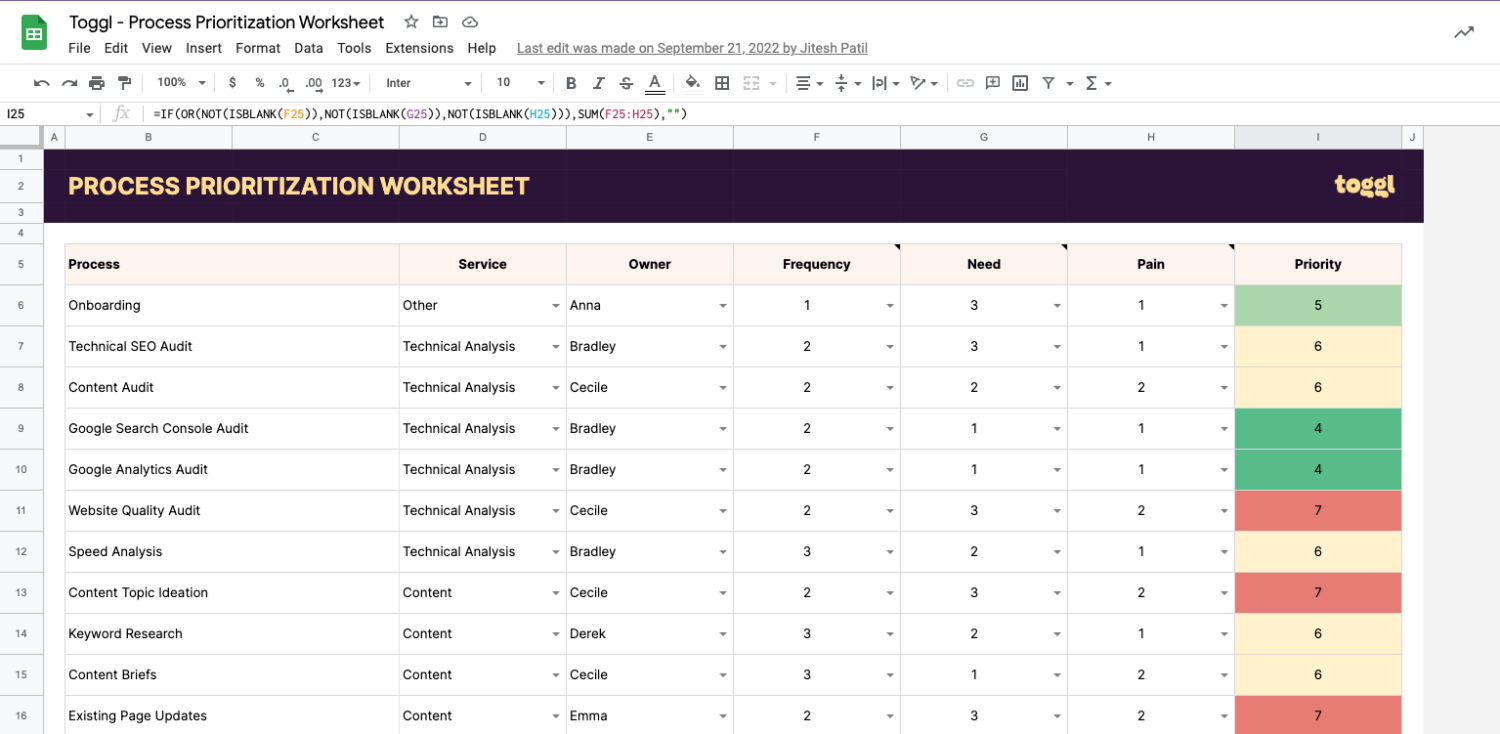Click the create filter icon
Viewport: 1500px width, 734px height.
coord(1048,83)
